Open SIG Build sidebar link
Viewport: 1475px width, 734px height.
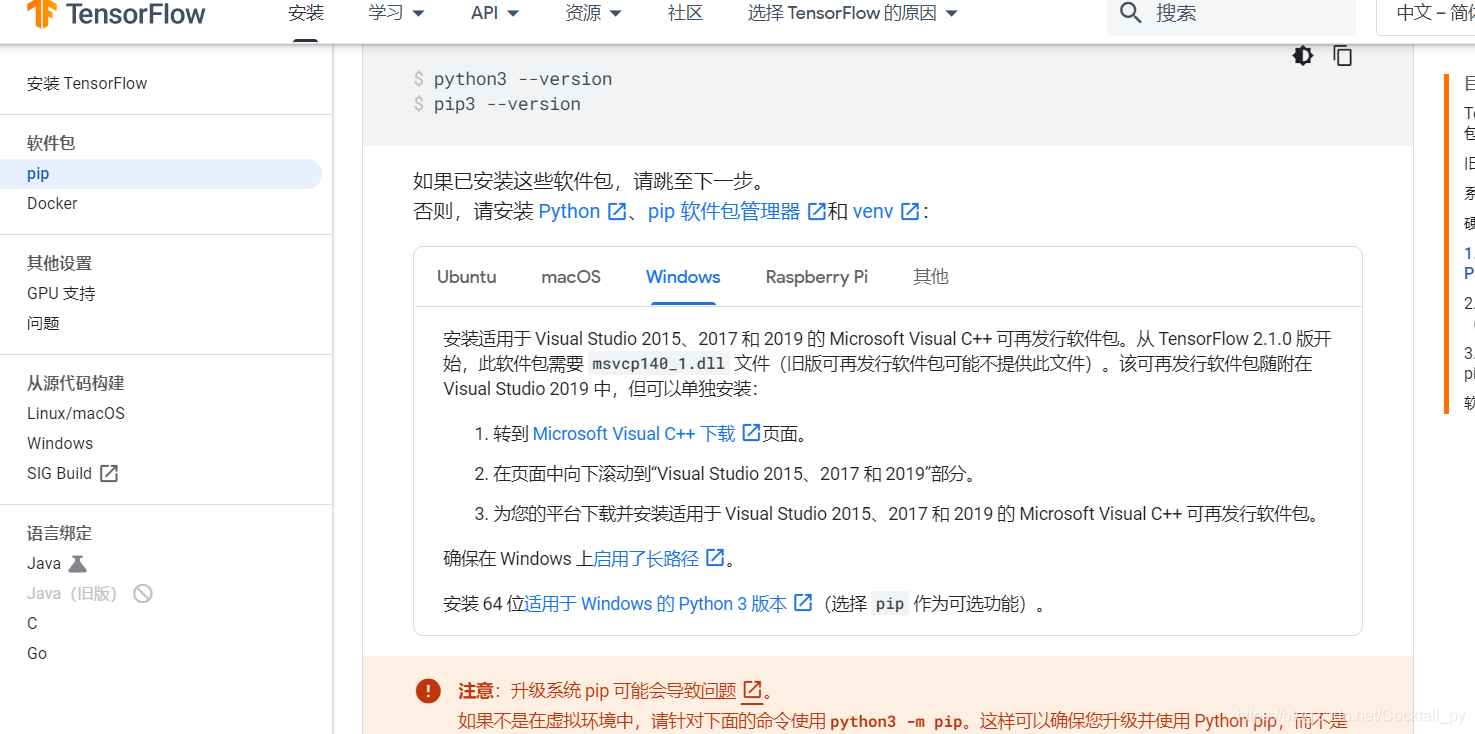click(59, 473)
